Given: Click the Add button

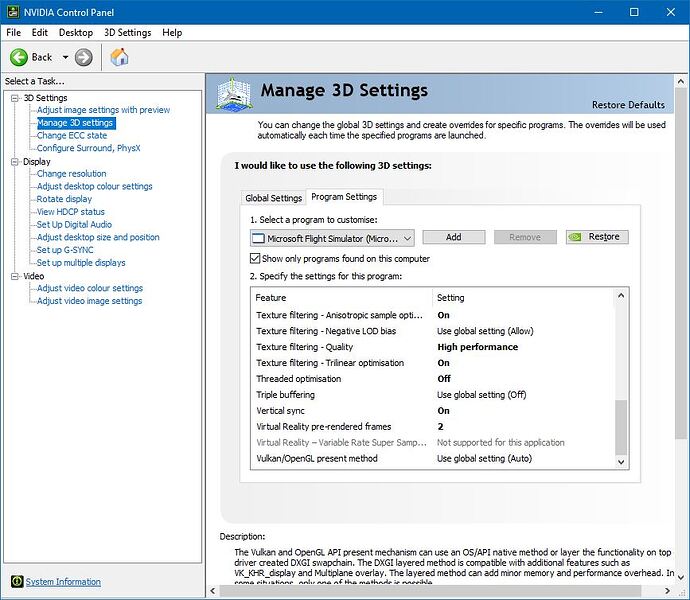Looking at the screenshot, I should (454, 237).
